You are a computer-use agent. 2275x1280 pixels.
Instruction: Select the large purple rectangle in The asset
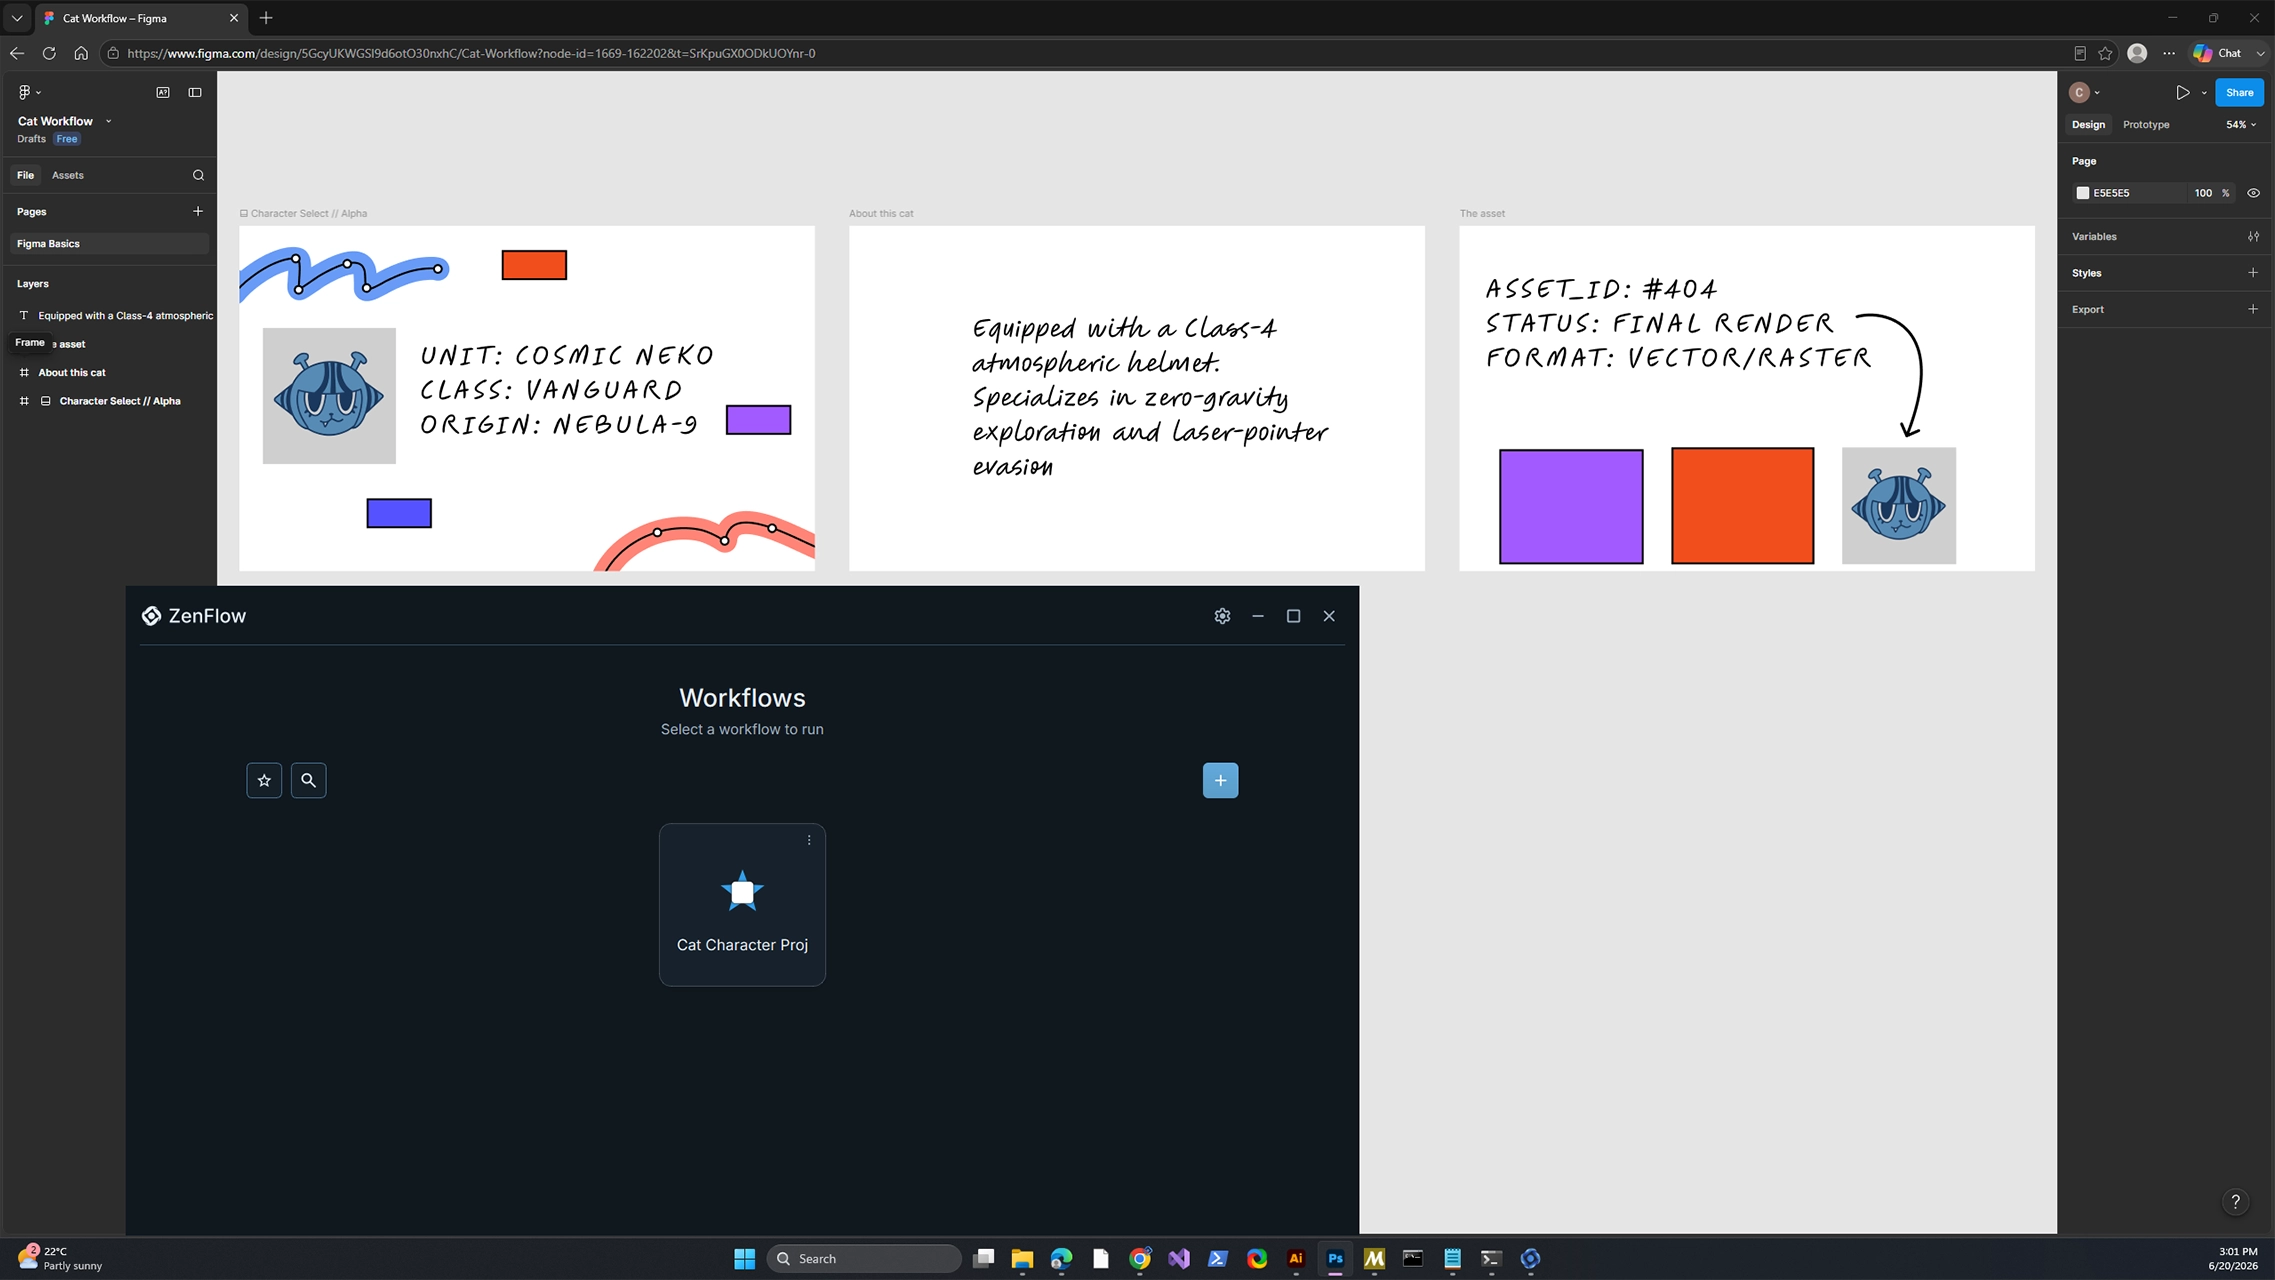(1571, 506)
